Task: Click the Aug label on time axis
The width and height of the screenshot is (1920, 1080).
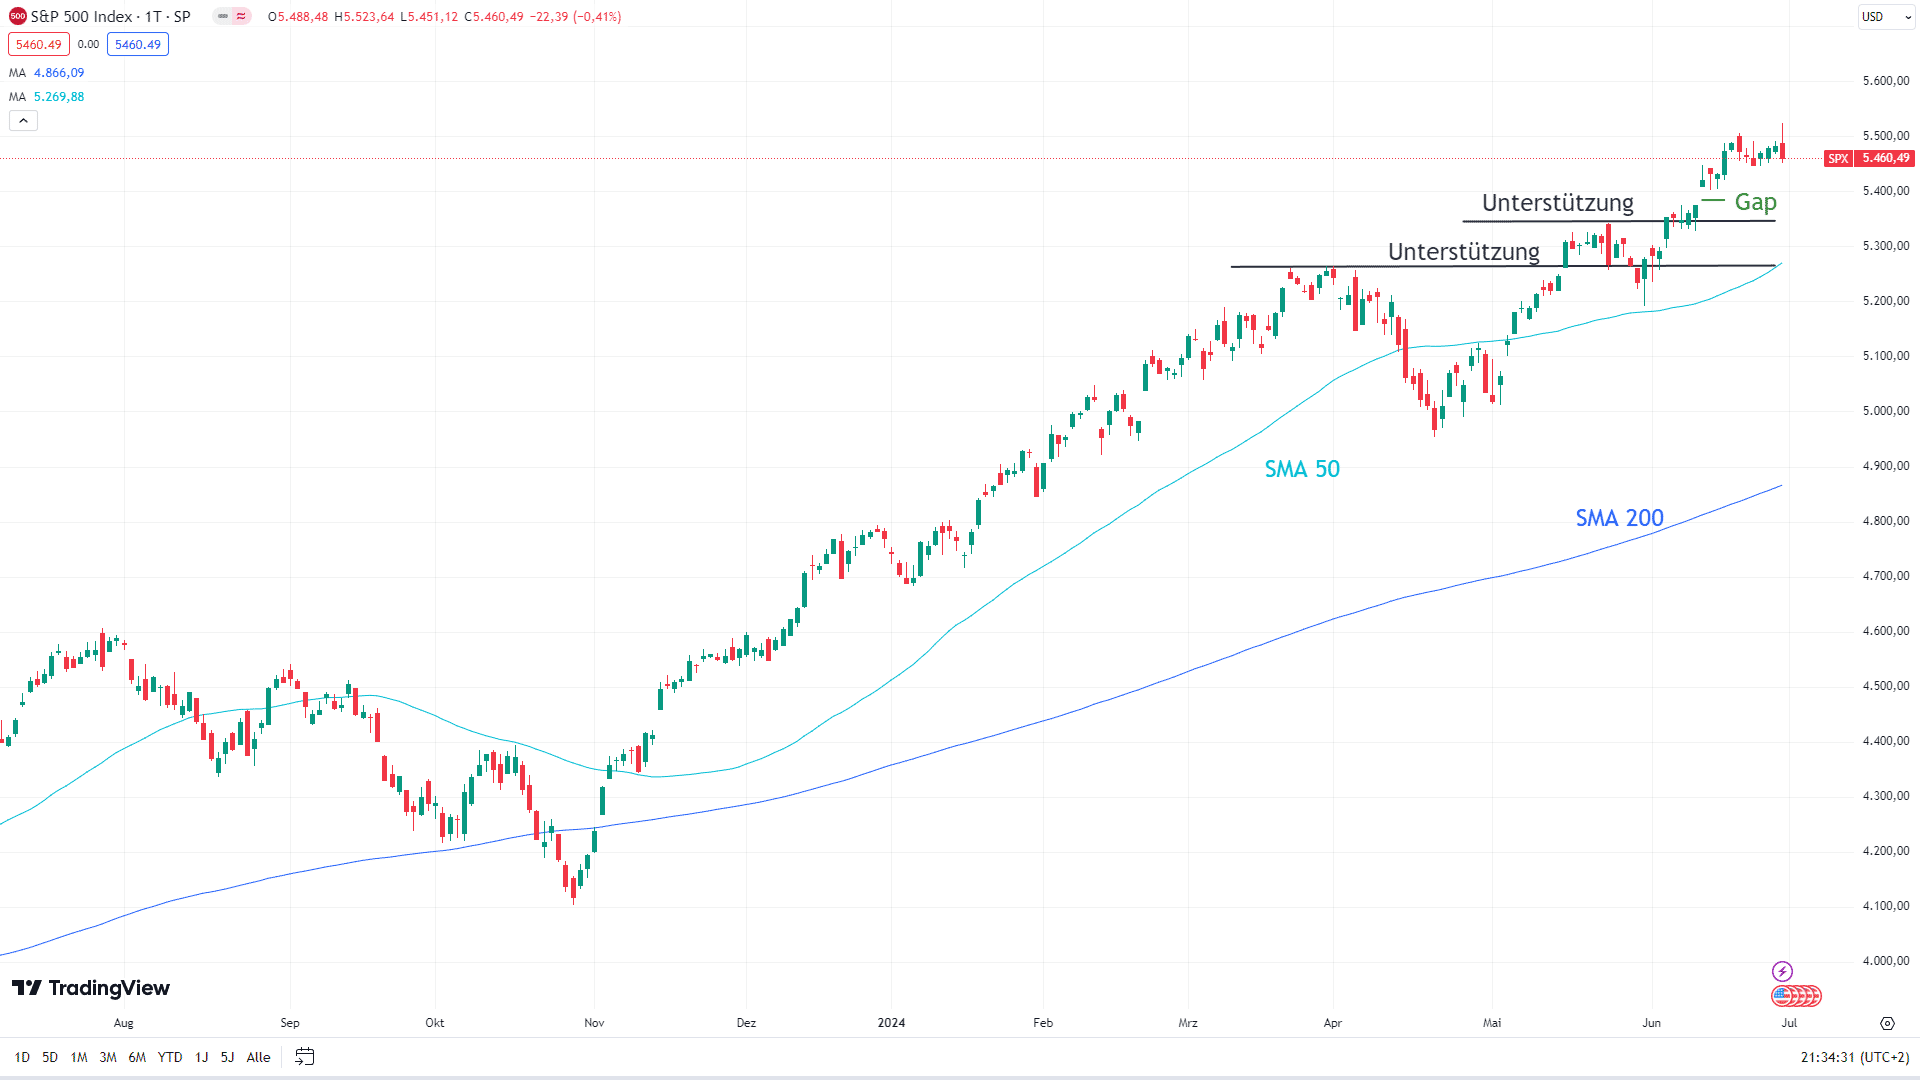Action: 123,1023
